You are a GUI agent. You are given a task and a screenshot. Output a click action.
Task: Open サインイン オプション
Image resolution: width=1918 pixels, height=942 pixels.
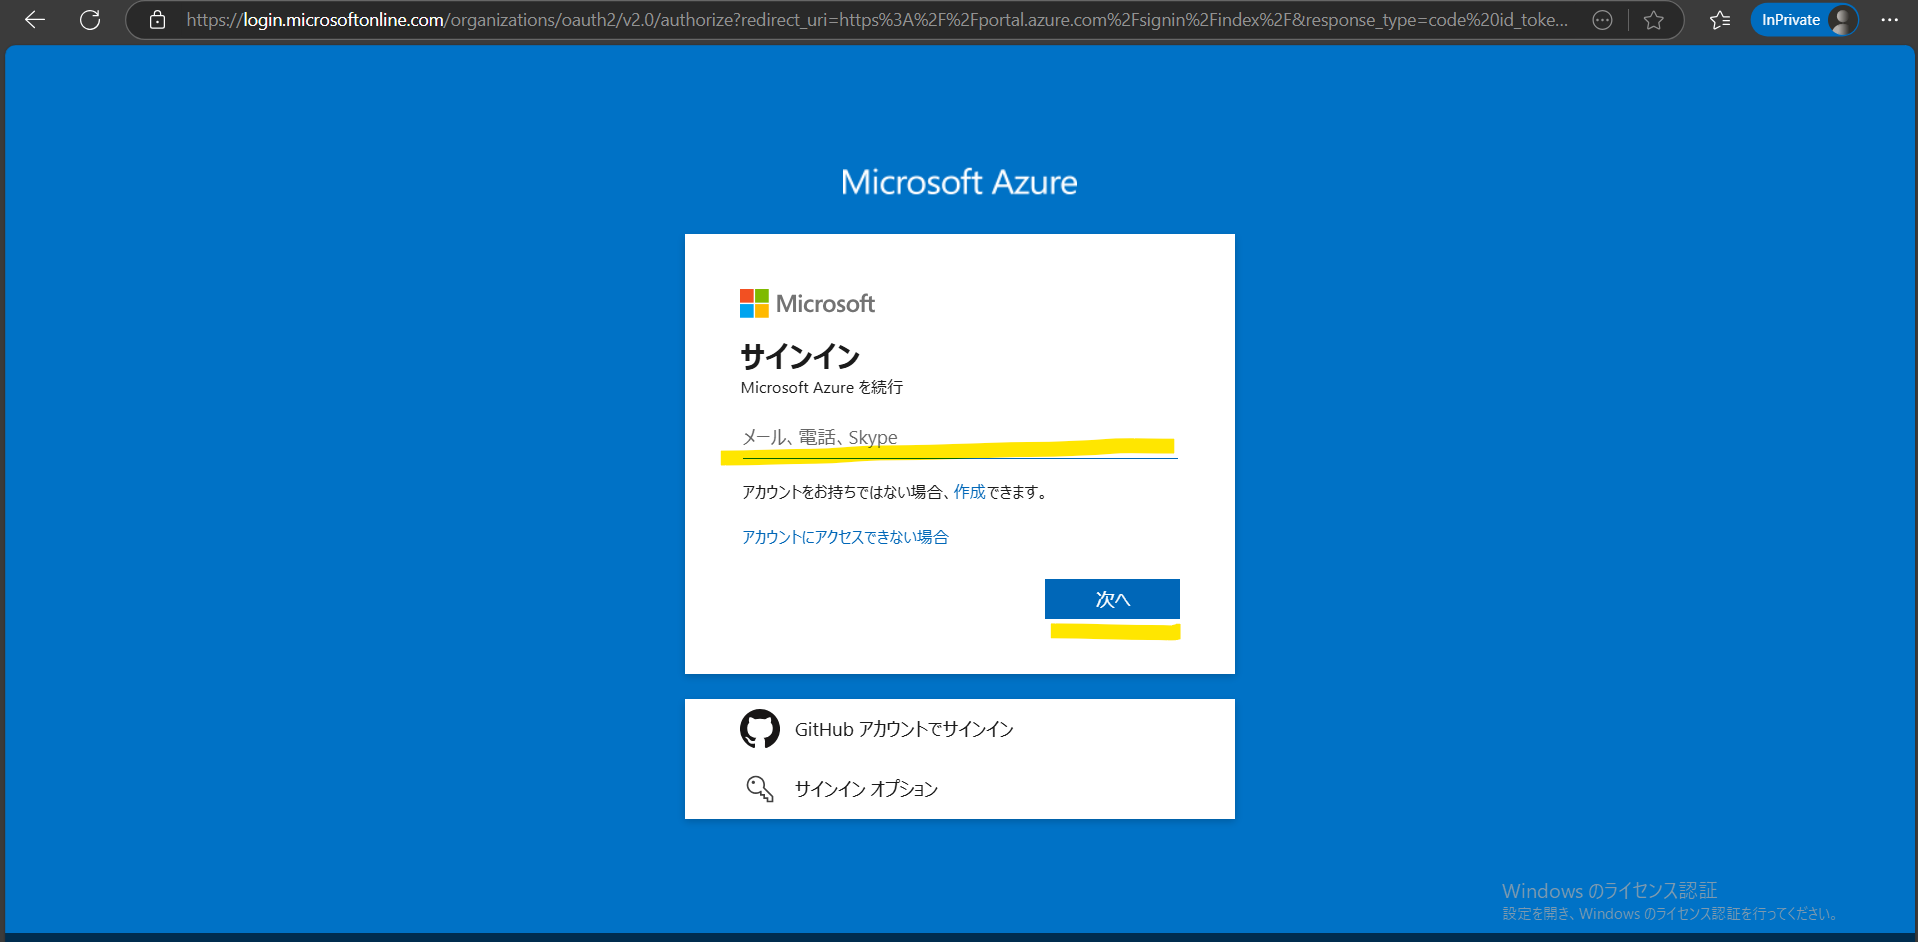(866, 789)
